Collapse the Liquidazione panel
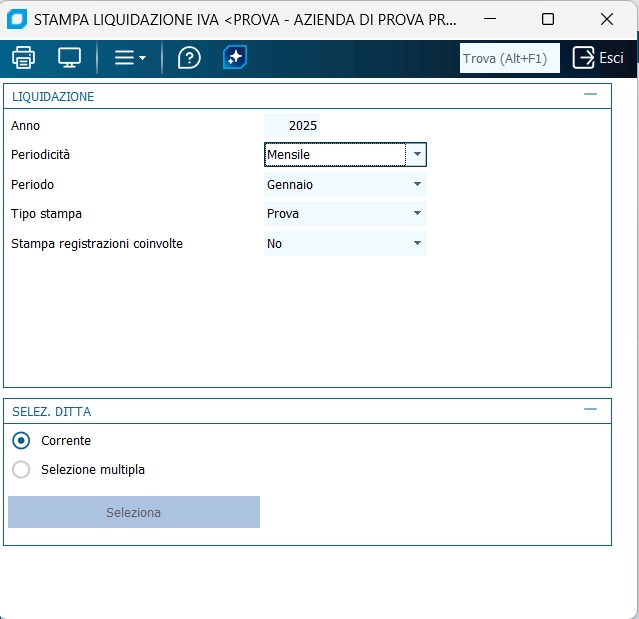Viewport: 639px width, 619px height. pos(590,95)
